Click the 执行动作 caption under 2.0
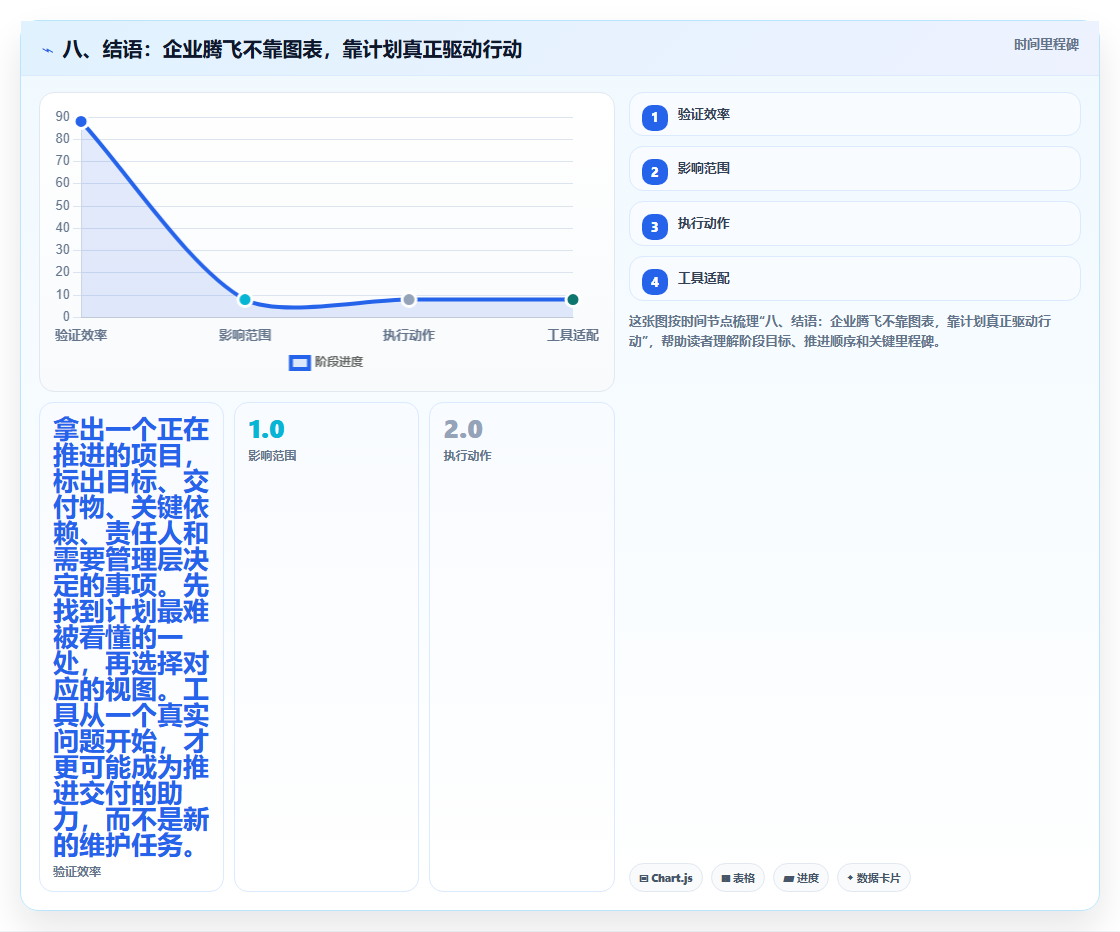This screenshot has width=1120, height=932. [467, 456]
